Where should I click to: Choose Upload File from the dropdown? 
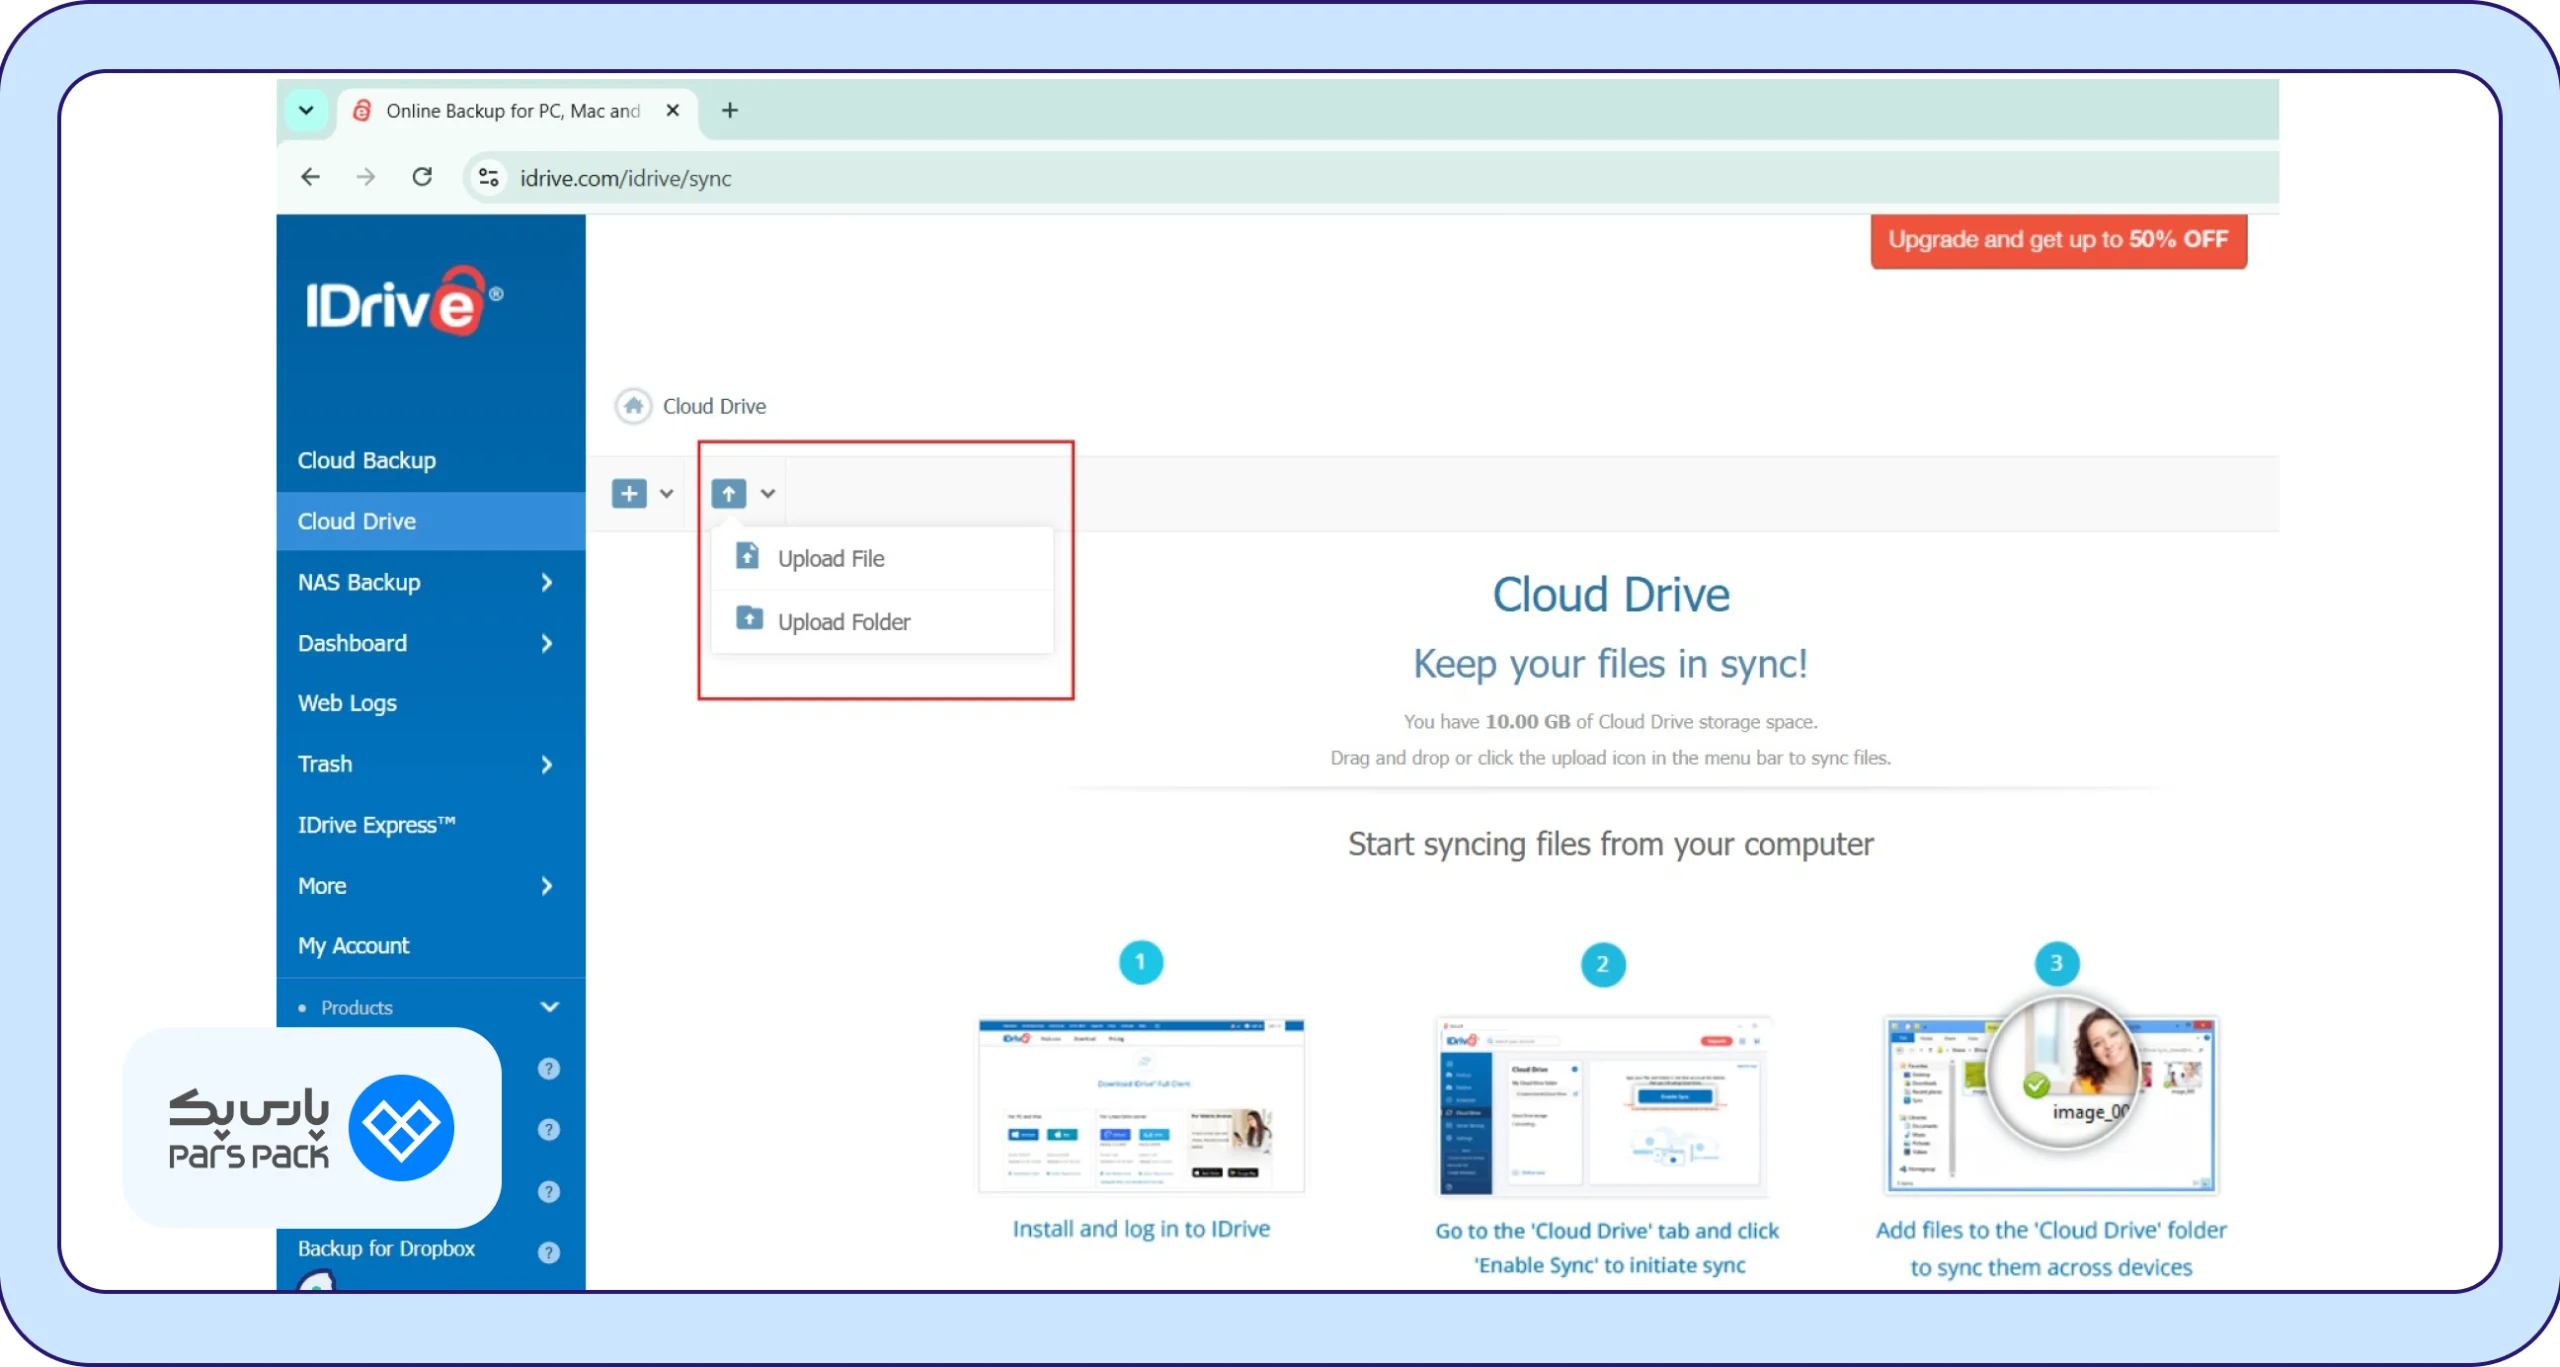pos(882,558)
